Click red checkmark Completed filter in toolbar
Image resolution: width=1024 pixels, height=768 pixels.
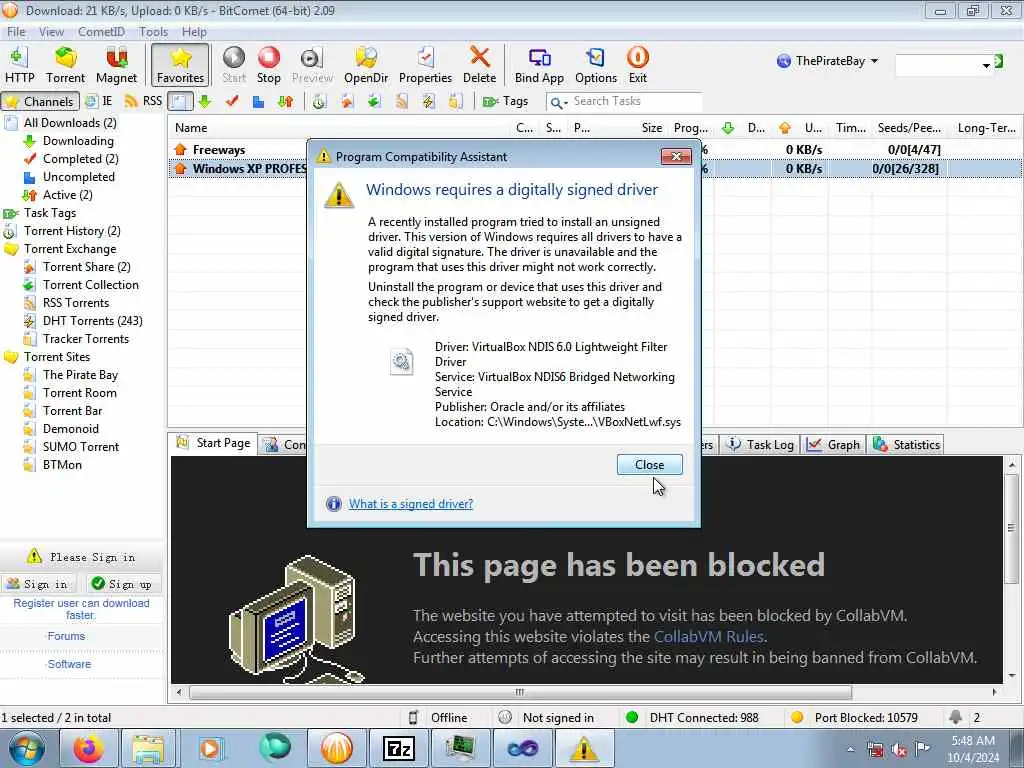232,101
